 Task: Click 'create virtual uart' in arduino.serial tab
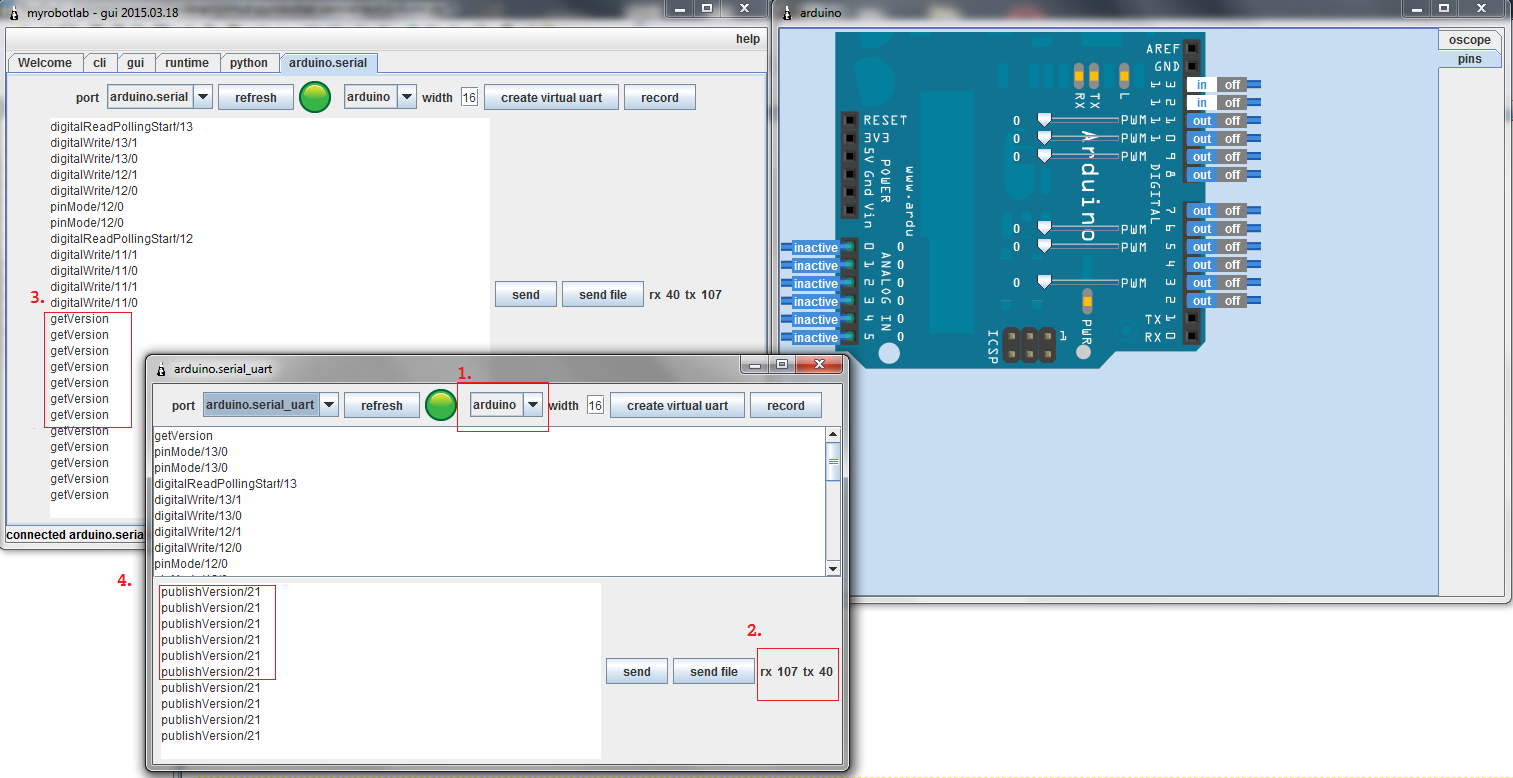click(552, 98)
